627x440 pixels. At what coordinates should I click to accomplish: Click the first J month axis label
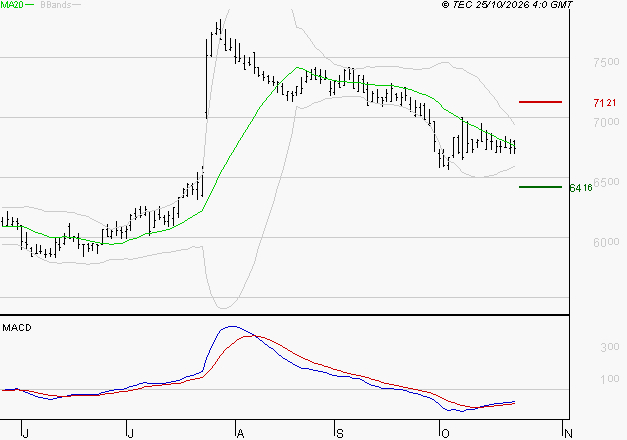point(26,433)
